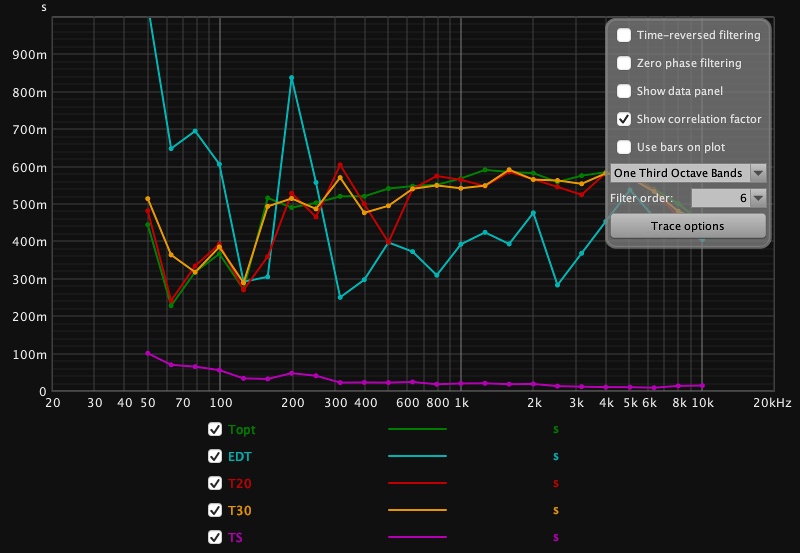Turn on Zero phase filtering

tap(624, 63)
